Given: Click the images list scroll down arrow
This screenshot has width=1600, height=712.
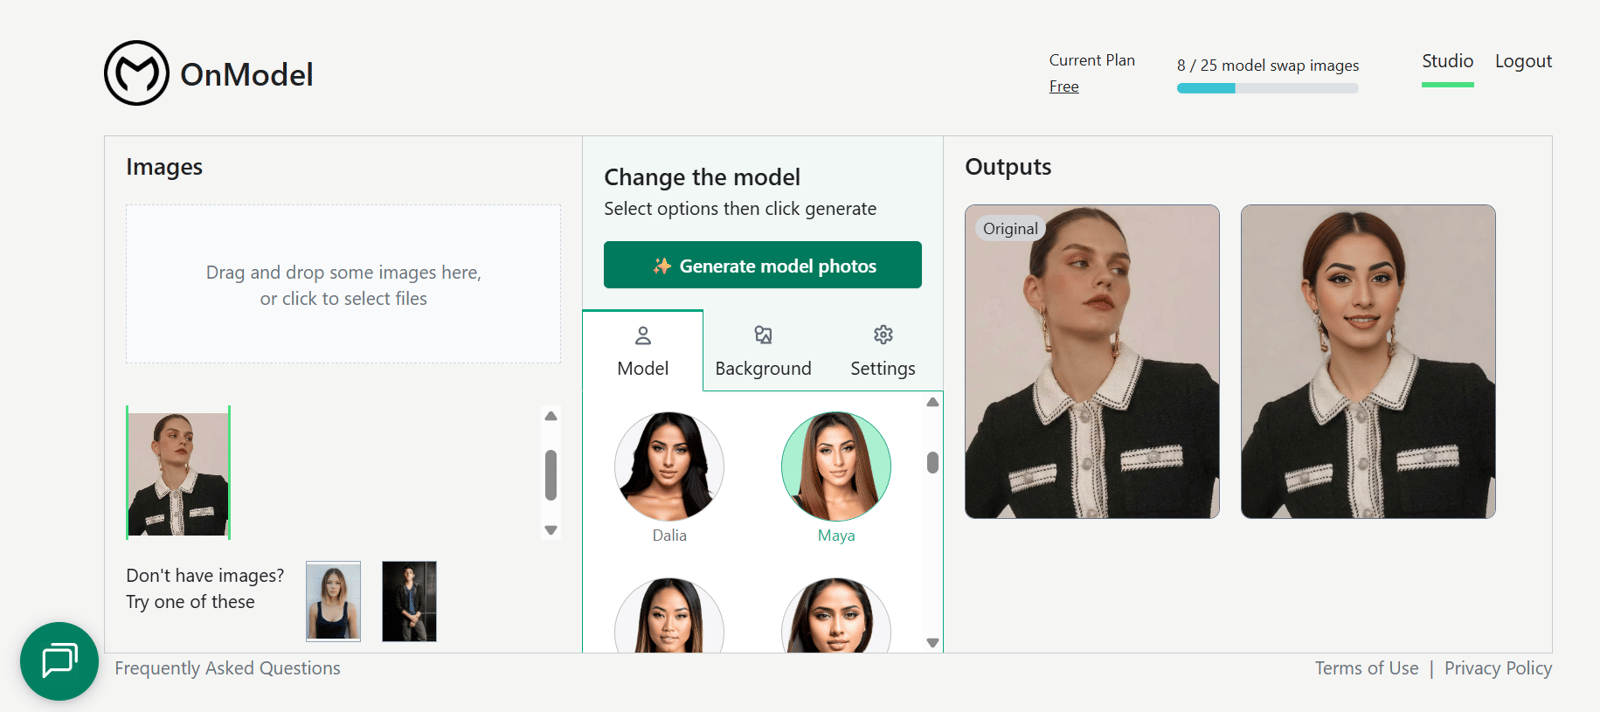Looking at the screenshot, I should point(550,530).
